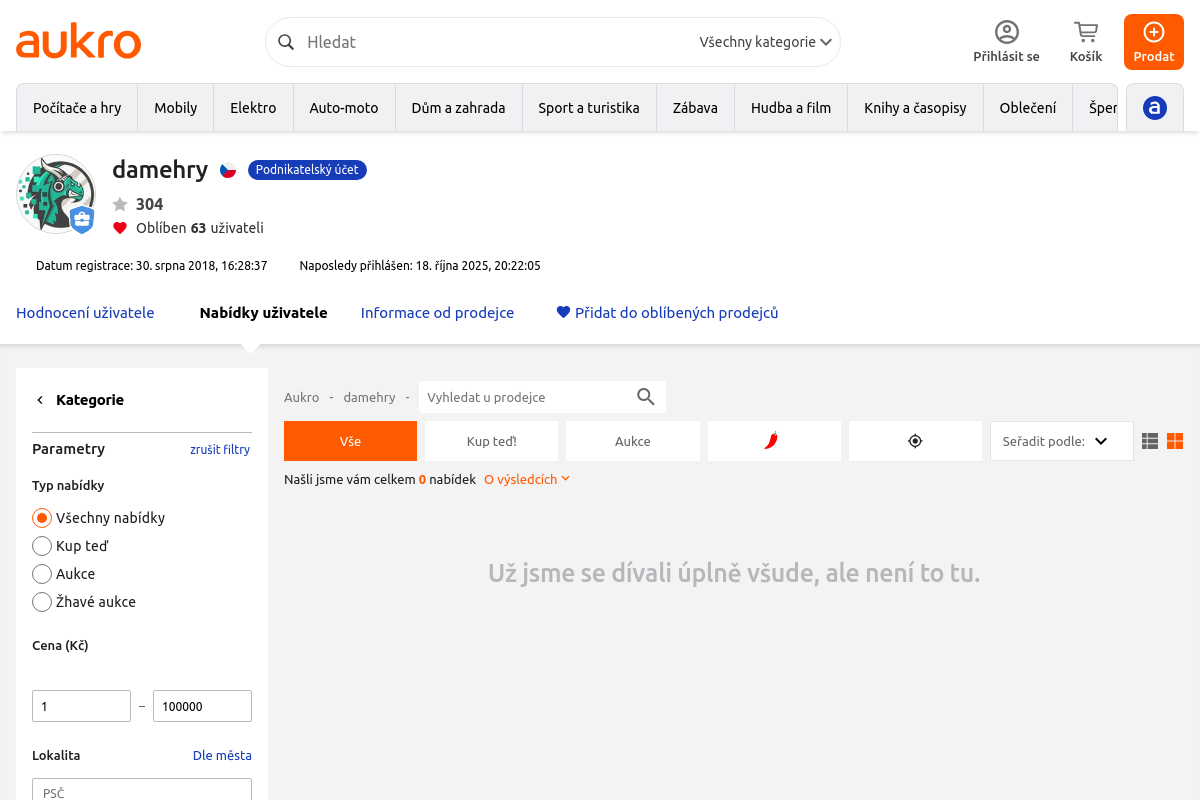Open Elektro category
Image resolution: width=1200 pixels, height=800 pixels.
253,108
